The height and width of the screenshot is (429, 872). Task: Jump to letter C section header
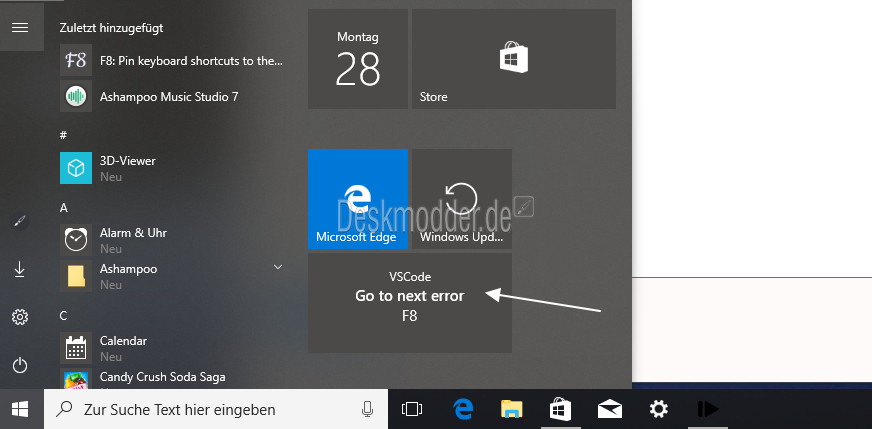pyautogui.click(x=63, y=315)
